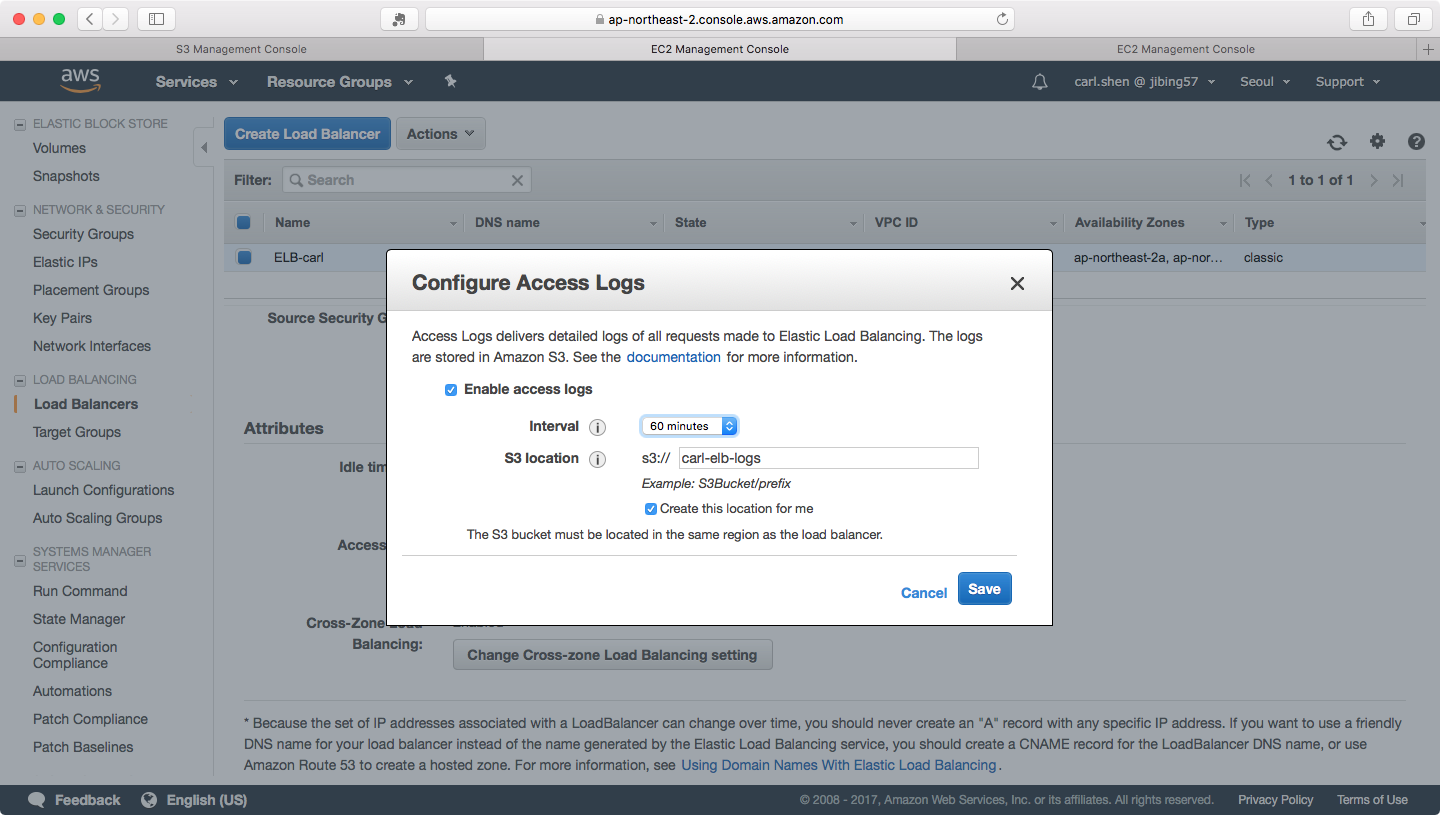The width and height of the screenshot is (1440, 815).
Task: Open Using Domain Names With ELB link
Action: pos(839,765)
